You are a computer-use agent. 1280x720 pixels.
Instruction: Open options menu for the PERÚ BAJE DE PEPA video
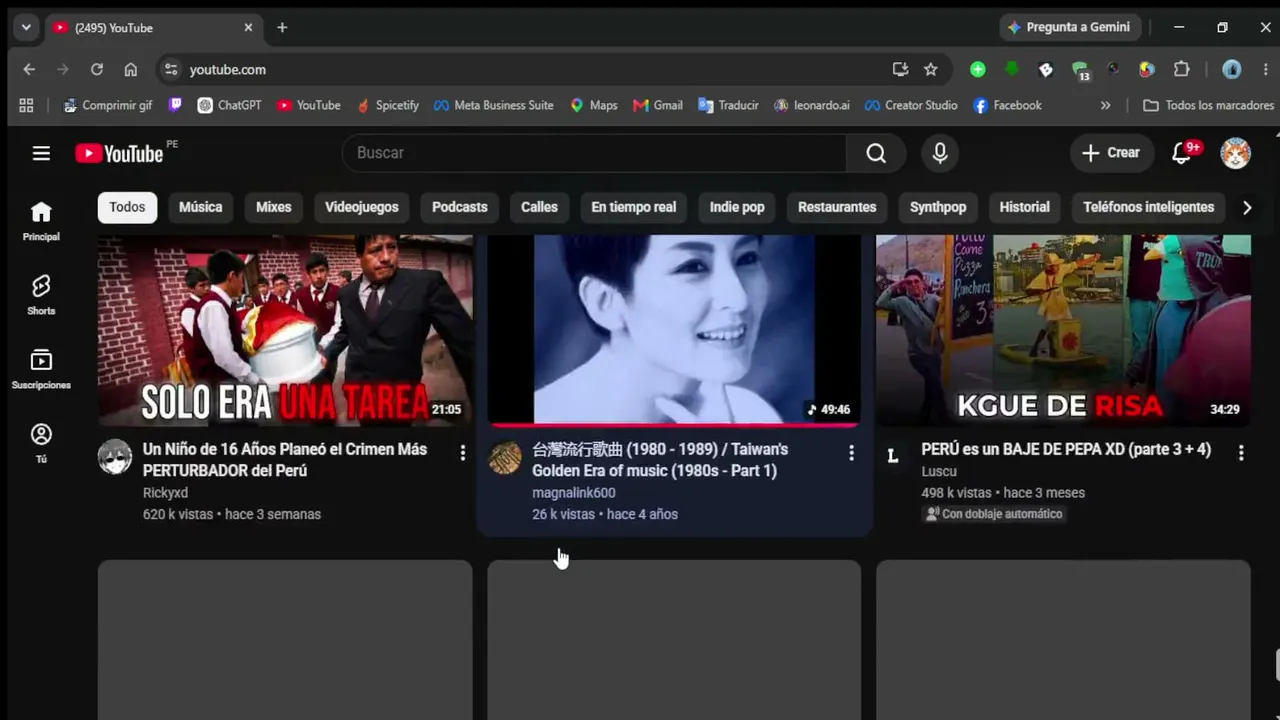1241,453
